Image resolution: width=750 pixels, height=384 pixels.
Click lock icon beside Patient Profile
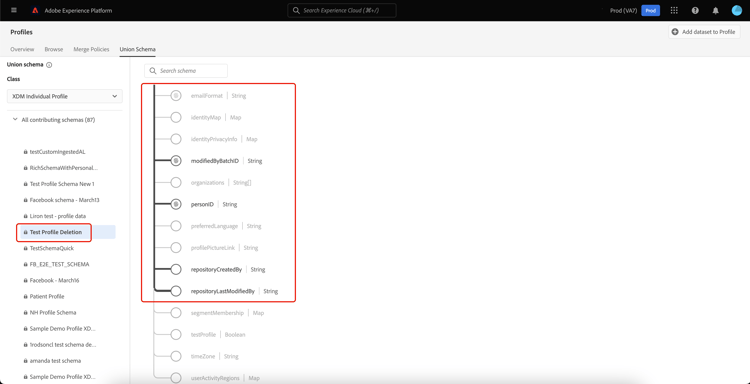coord(25,296)
